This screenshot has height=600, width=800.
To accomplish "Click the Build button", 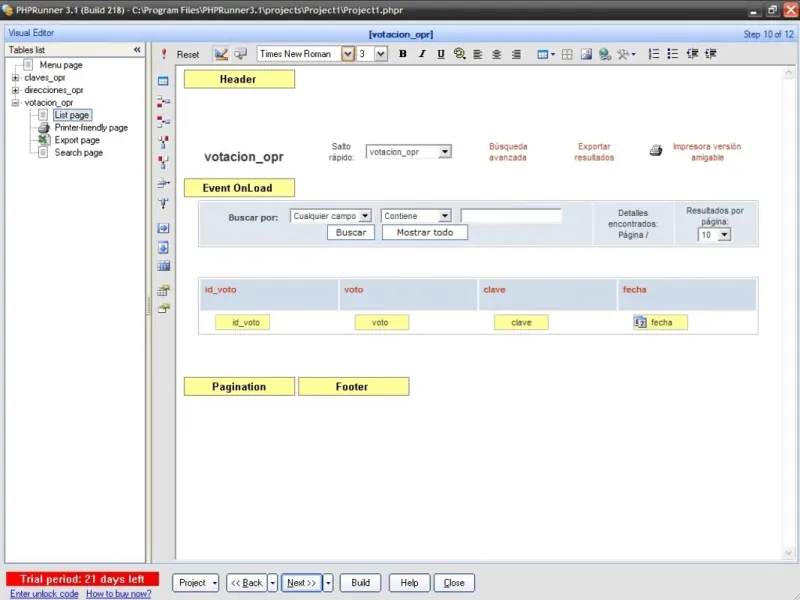I will (360, 583).
